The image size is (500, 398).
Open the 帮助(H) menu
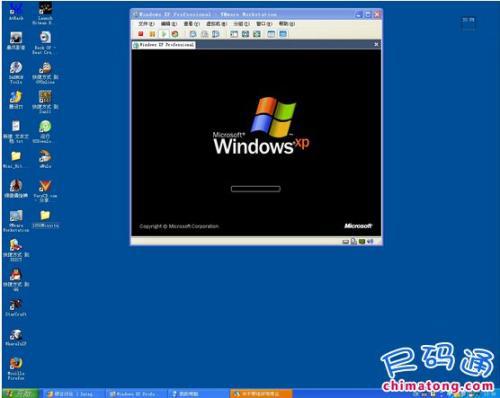coord(287,24)
